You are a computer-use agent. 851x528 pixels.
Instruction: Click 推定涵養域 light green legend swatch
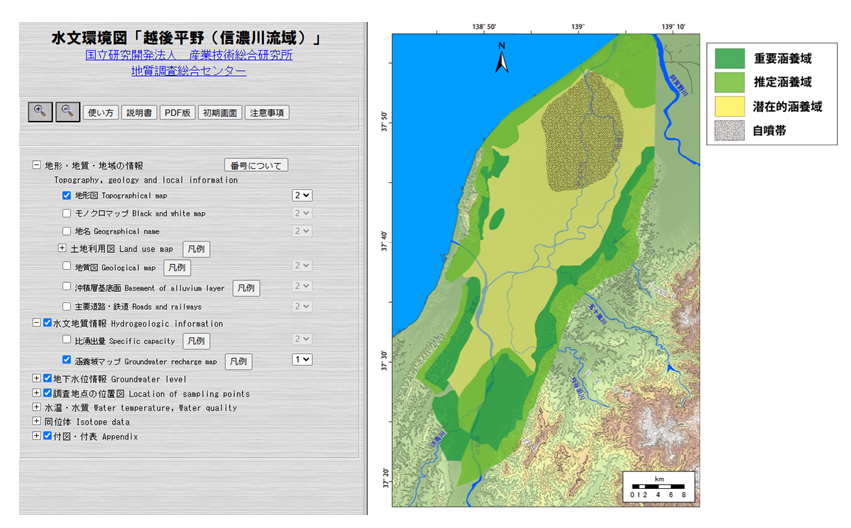click(729, 82)
